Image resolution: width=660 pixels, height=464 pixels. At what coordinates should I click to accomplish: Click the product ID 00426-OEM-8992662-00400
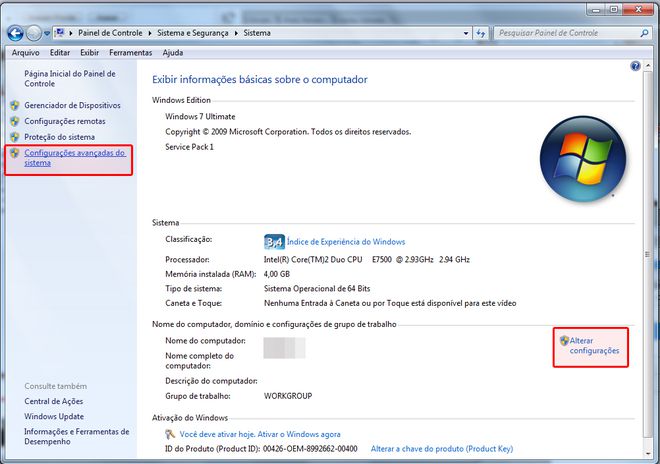pos(310,449)
